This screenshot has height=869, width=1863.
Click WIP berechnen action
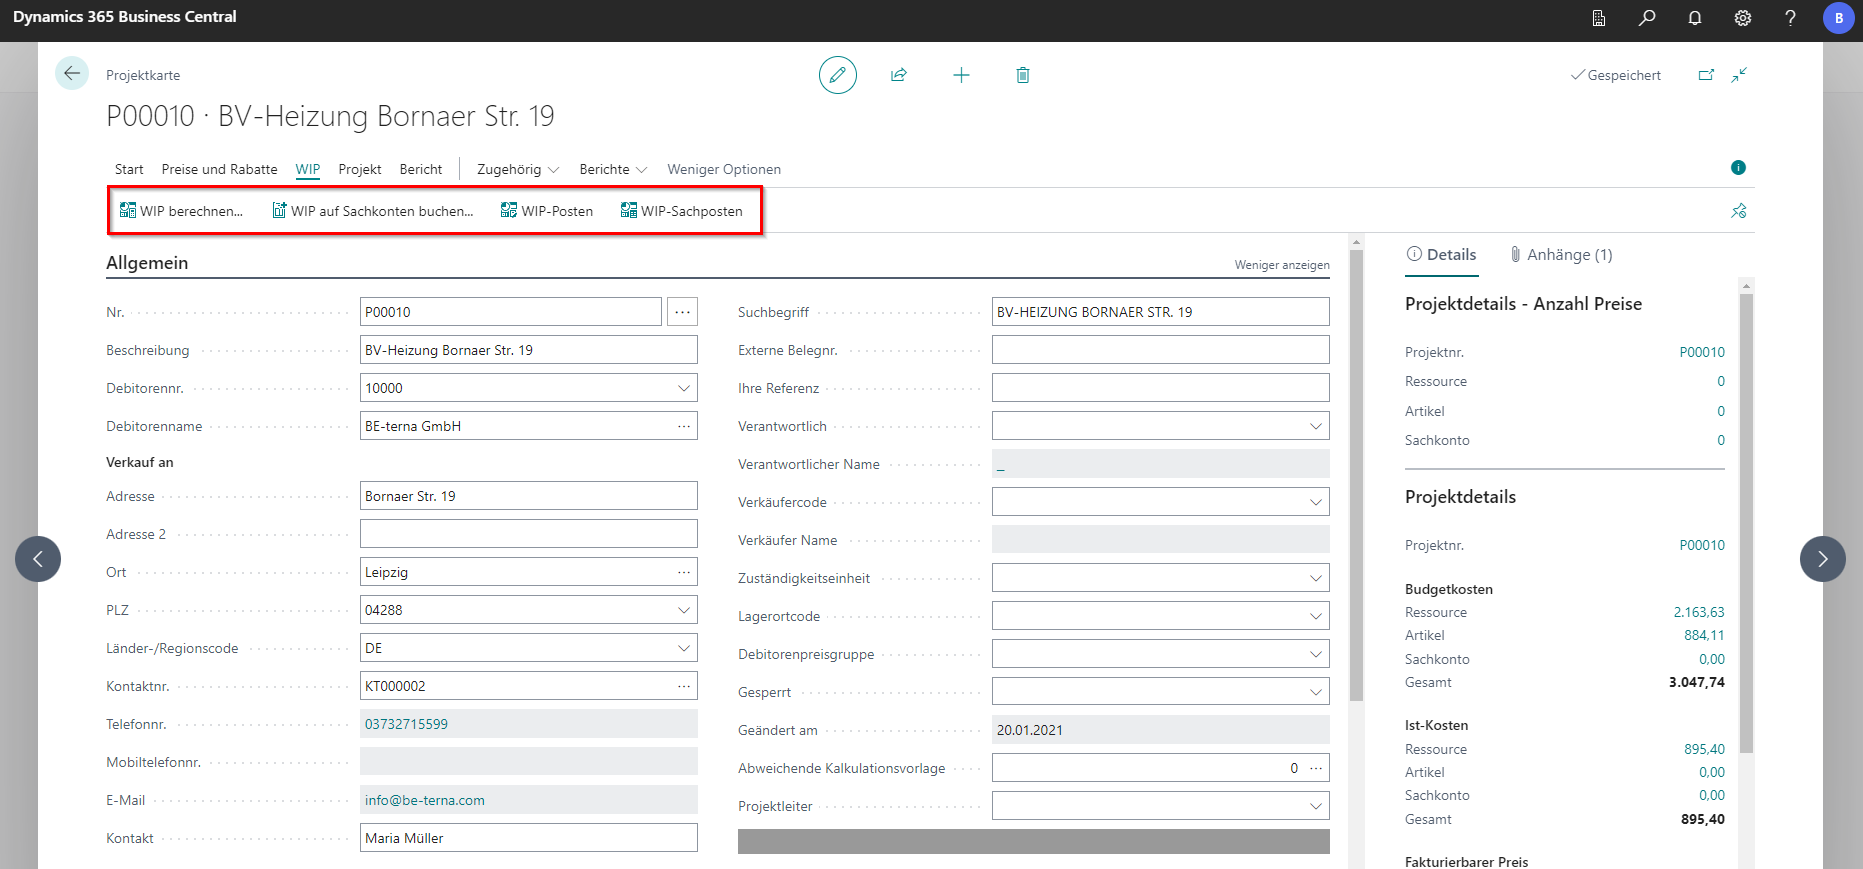(x=182, y=211)
